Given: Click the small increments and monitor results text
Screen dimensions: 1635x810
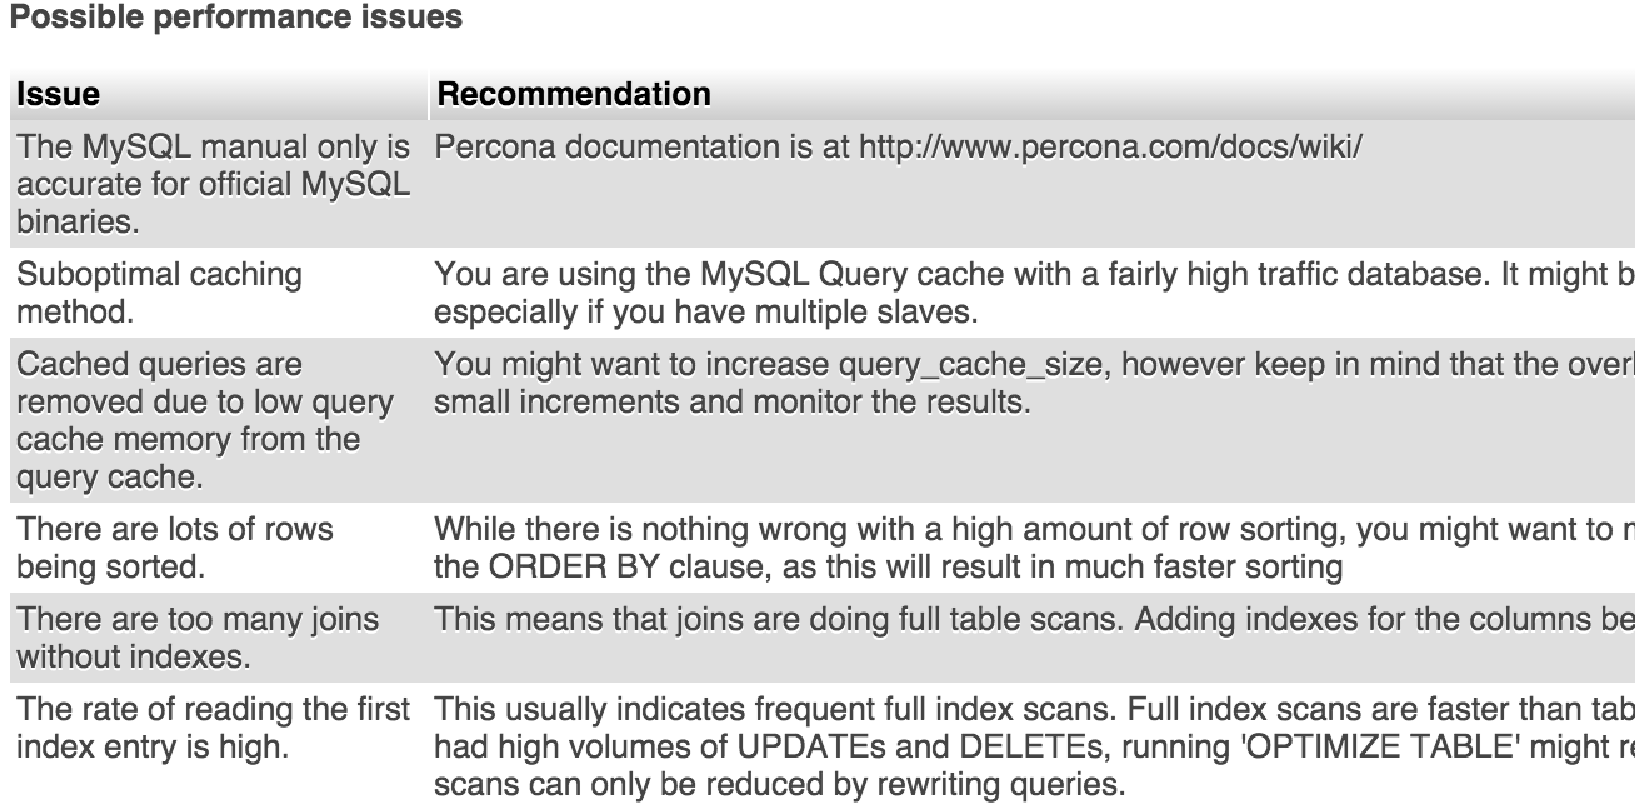Looking at the screenshot, I should pyautogui.click(x=732, y=403).
